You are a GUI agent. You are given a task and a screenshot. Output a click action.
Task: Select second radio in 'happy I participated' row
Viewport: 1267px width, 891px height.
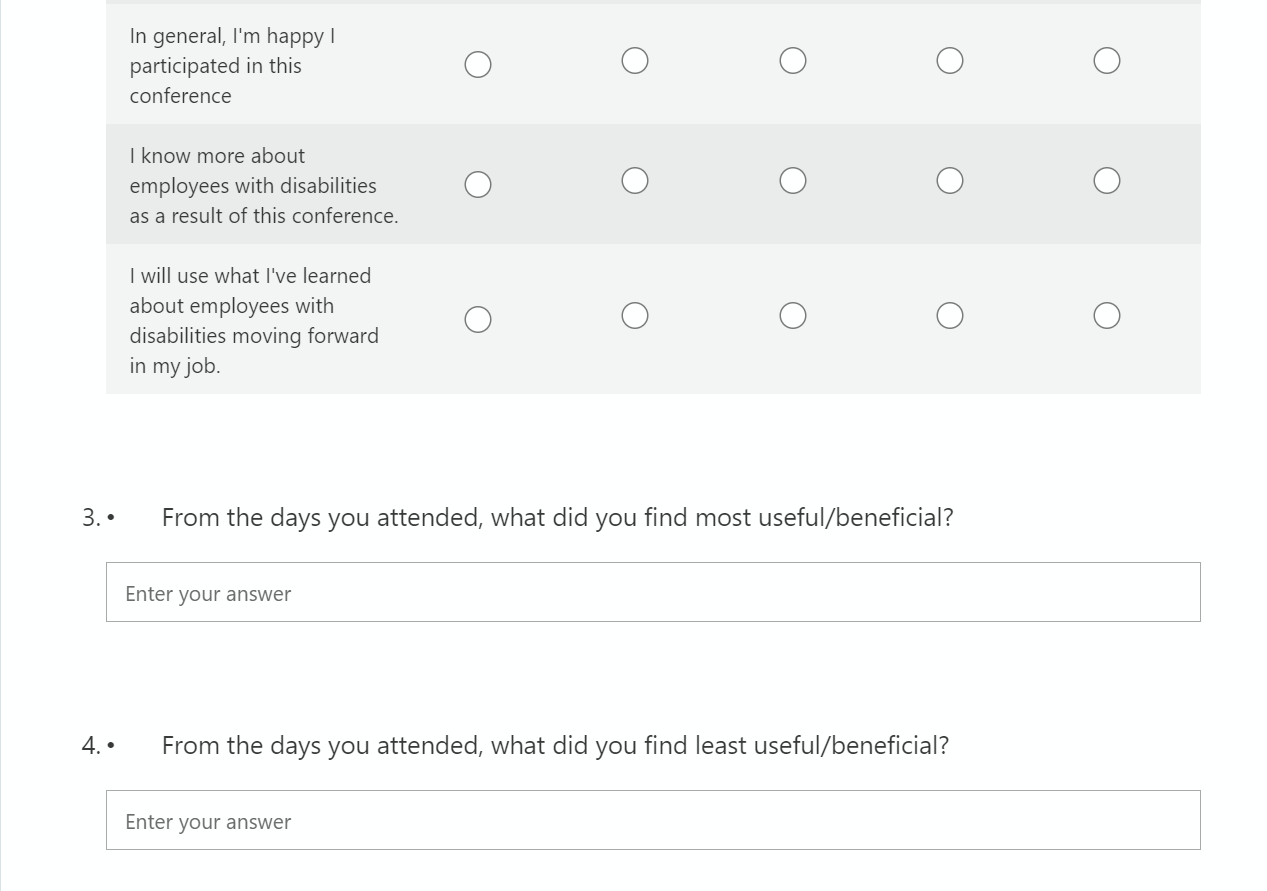[x=635, y=61]
